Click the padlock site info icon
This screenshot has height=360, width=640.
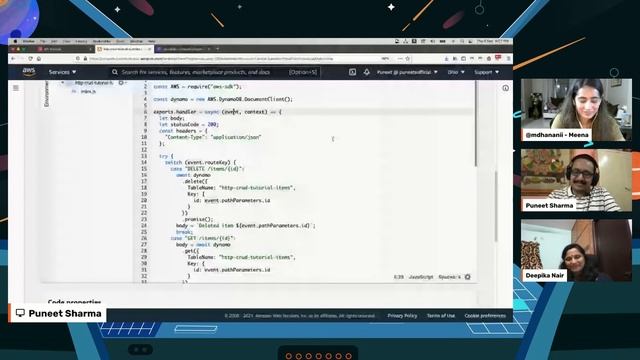coord(85,59)
